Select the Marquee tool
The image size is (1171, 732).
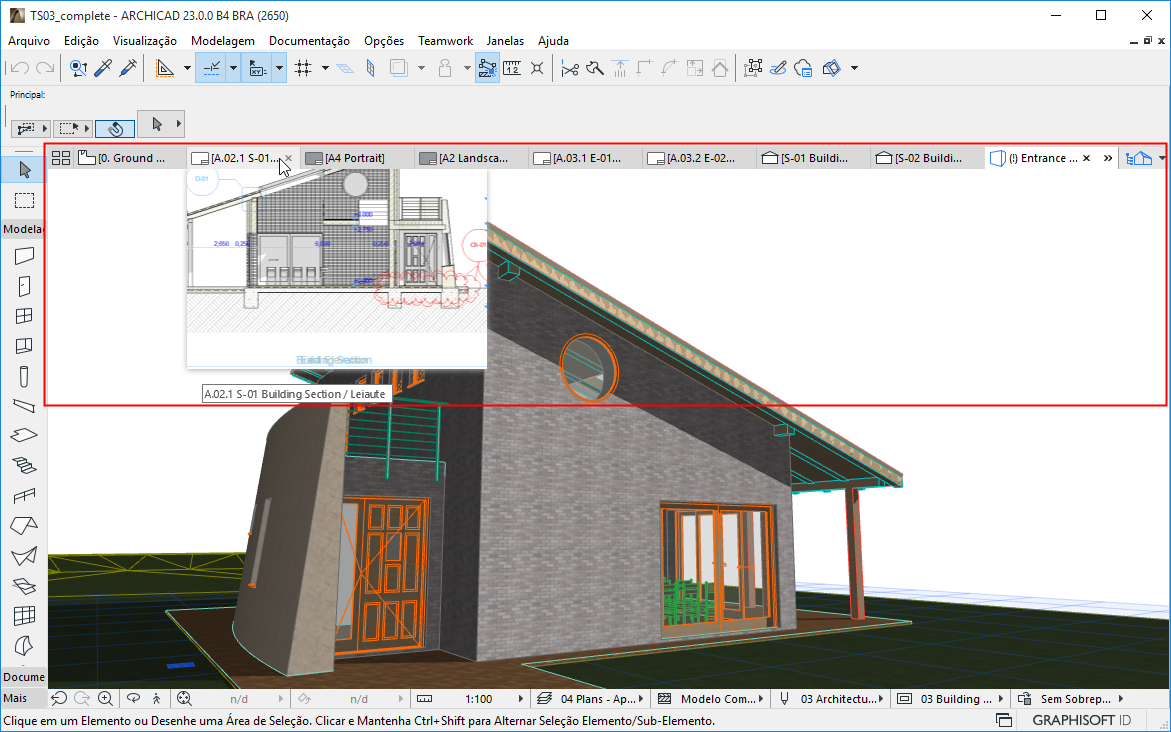(24, 200)
